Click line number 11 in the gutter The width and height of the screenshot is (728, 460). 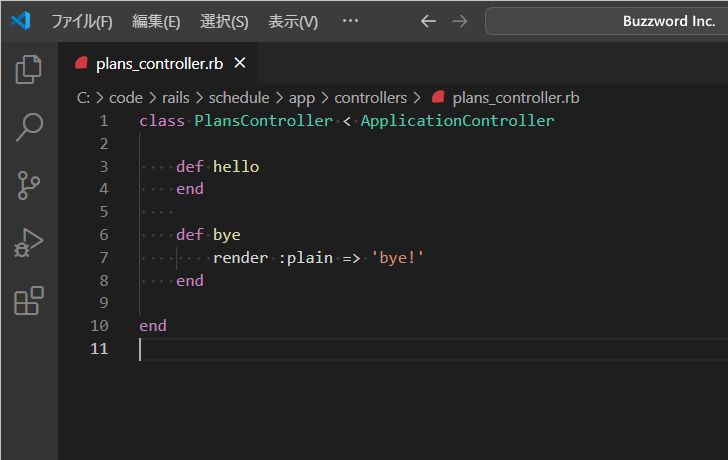pos(99,349)
